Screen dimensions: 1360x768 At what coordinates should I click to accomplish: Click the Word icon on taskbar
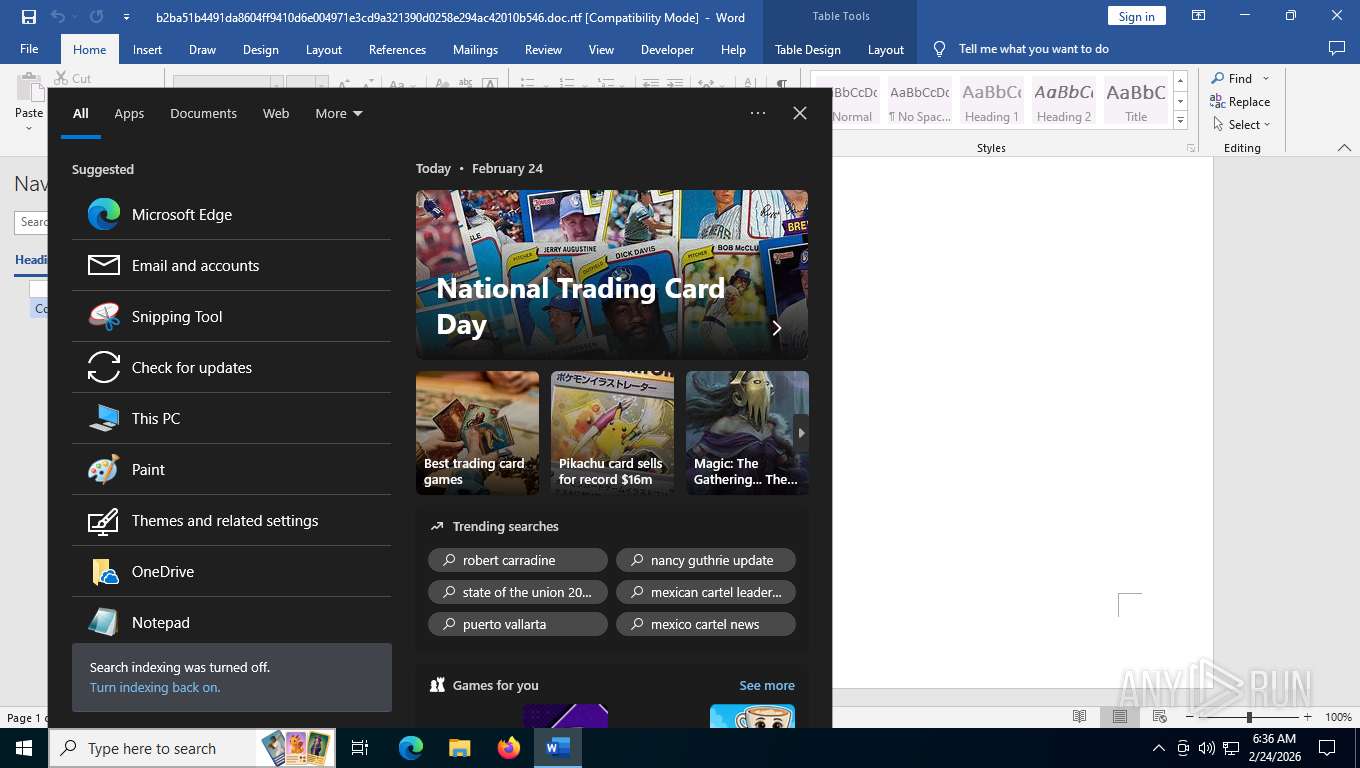558,748
